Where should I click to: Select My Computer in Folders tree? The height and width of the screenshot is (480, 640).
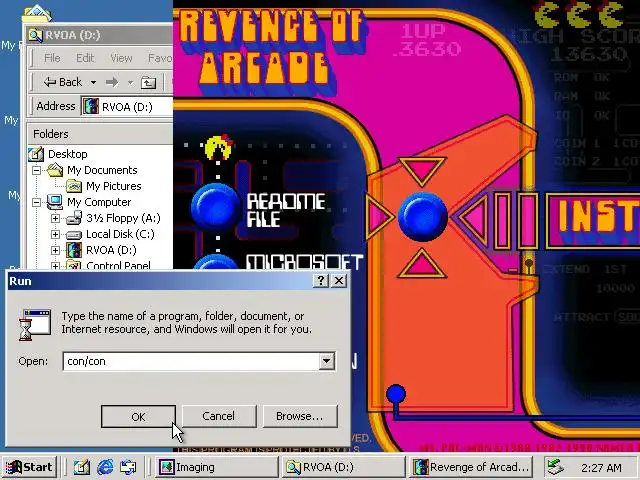[x=99, y=202]
